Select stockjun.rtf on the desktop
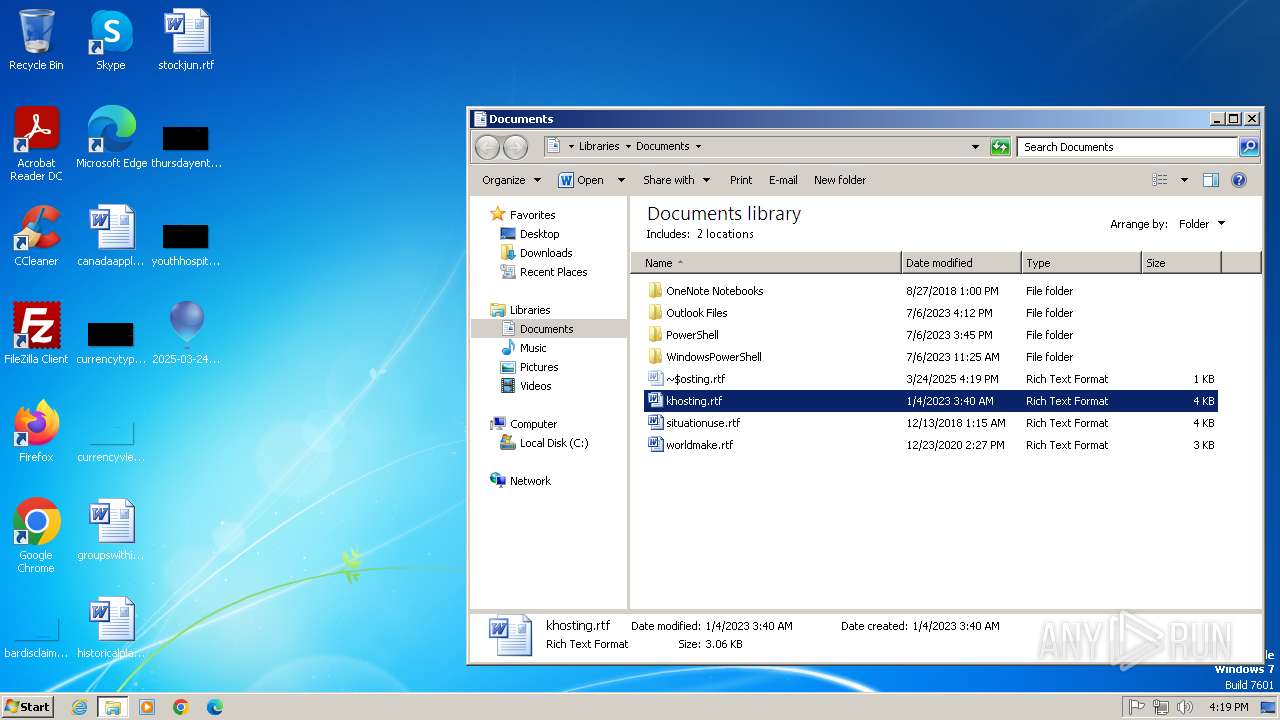 point(186,41)
